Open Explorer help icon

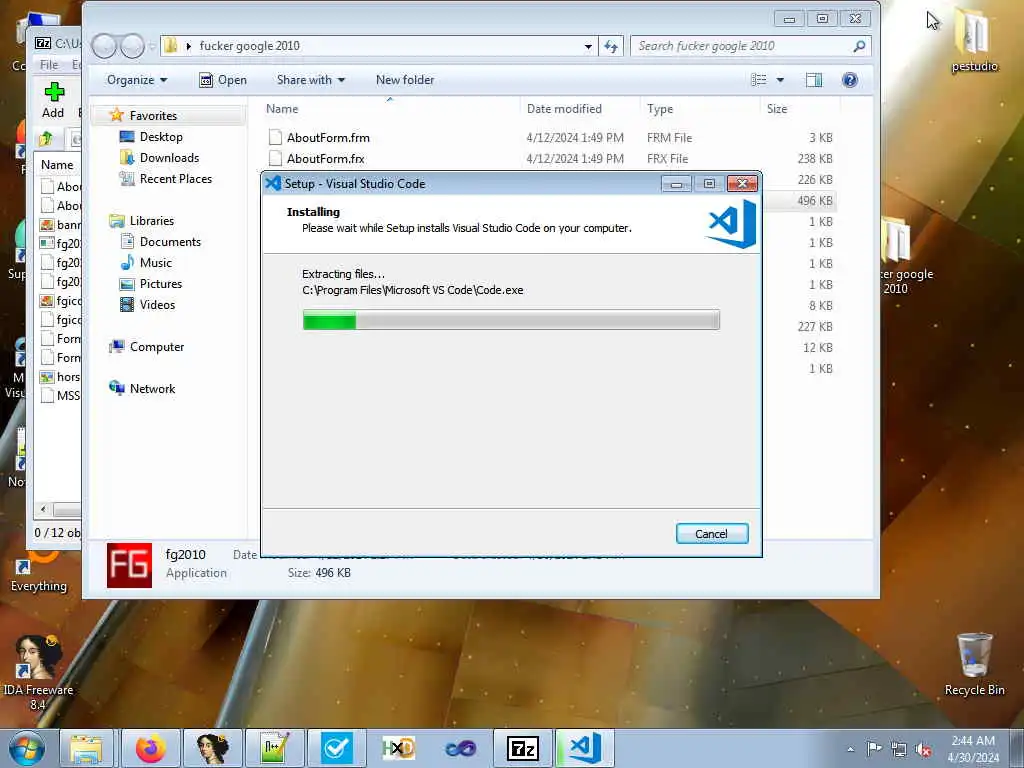[850, 80]
